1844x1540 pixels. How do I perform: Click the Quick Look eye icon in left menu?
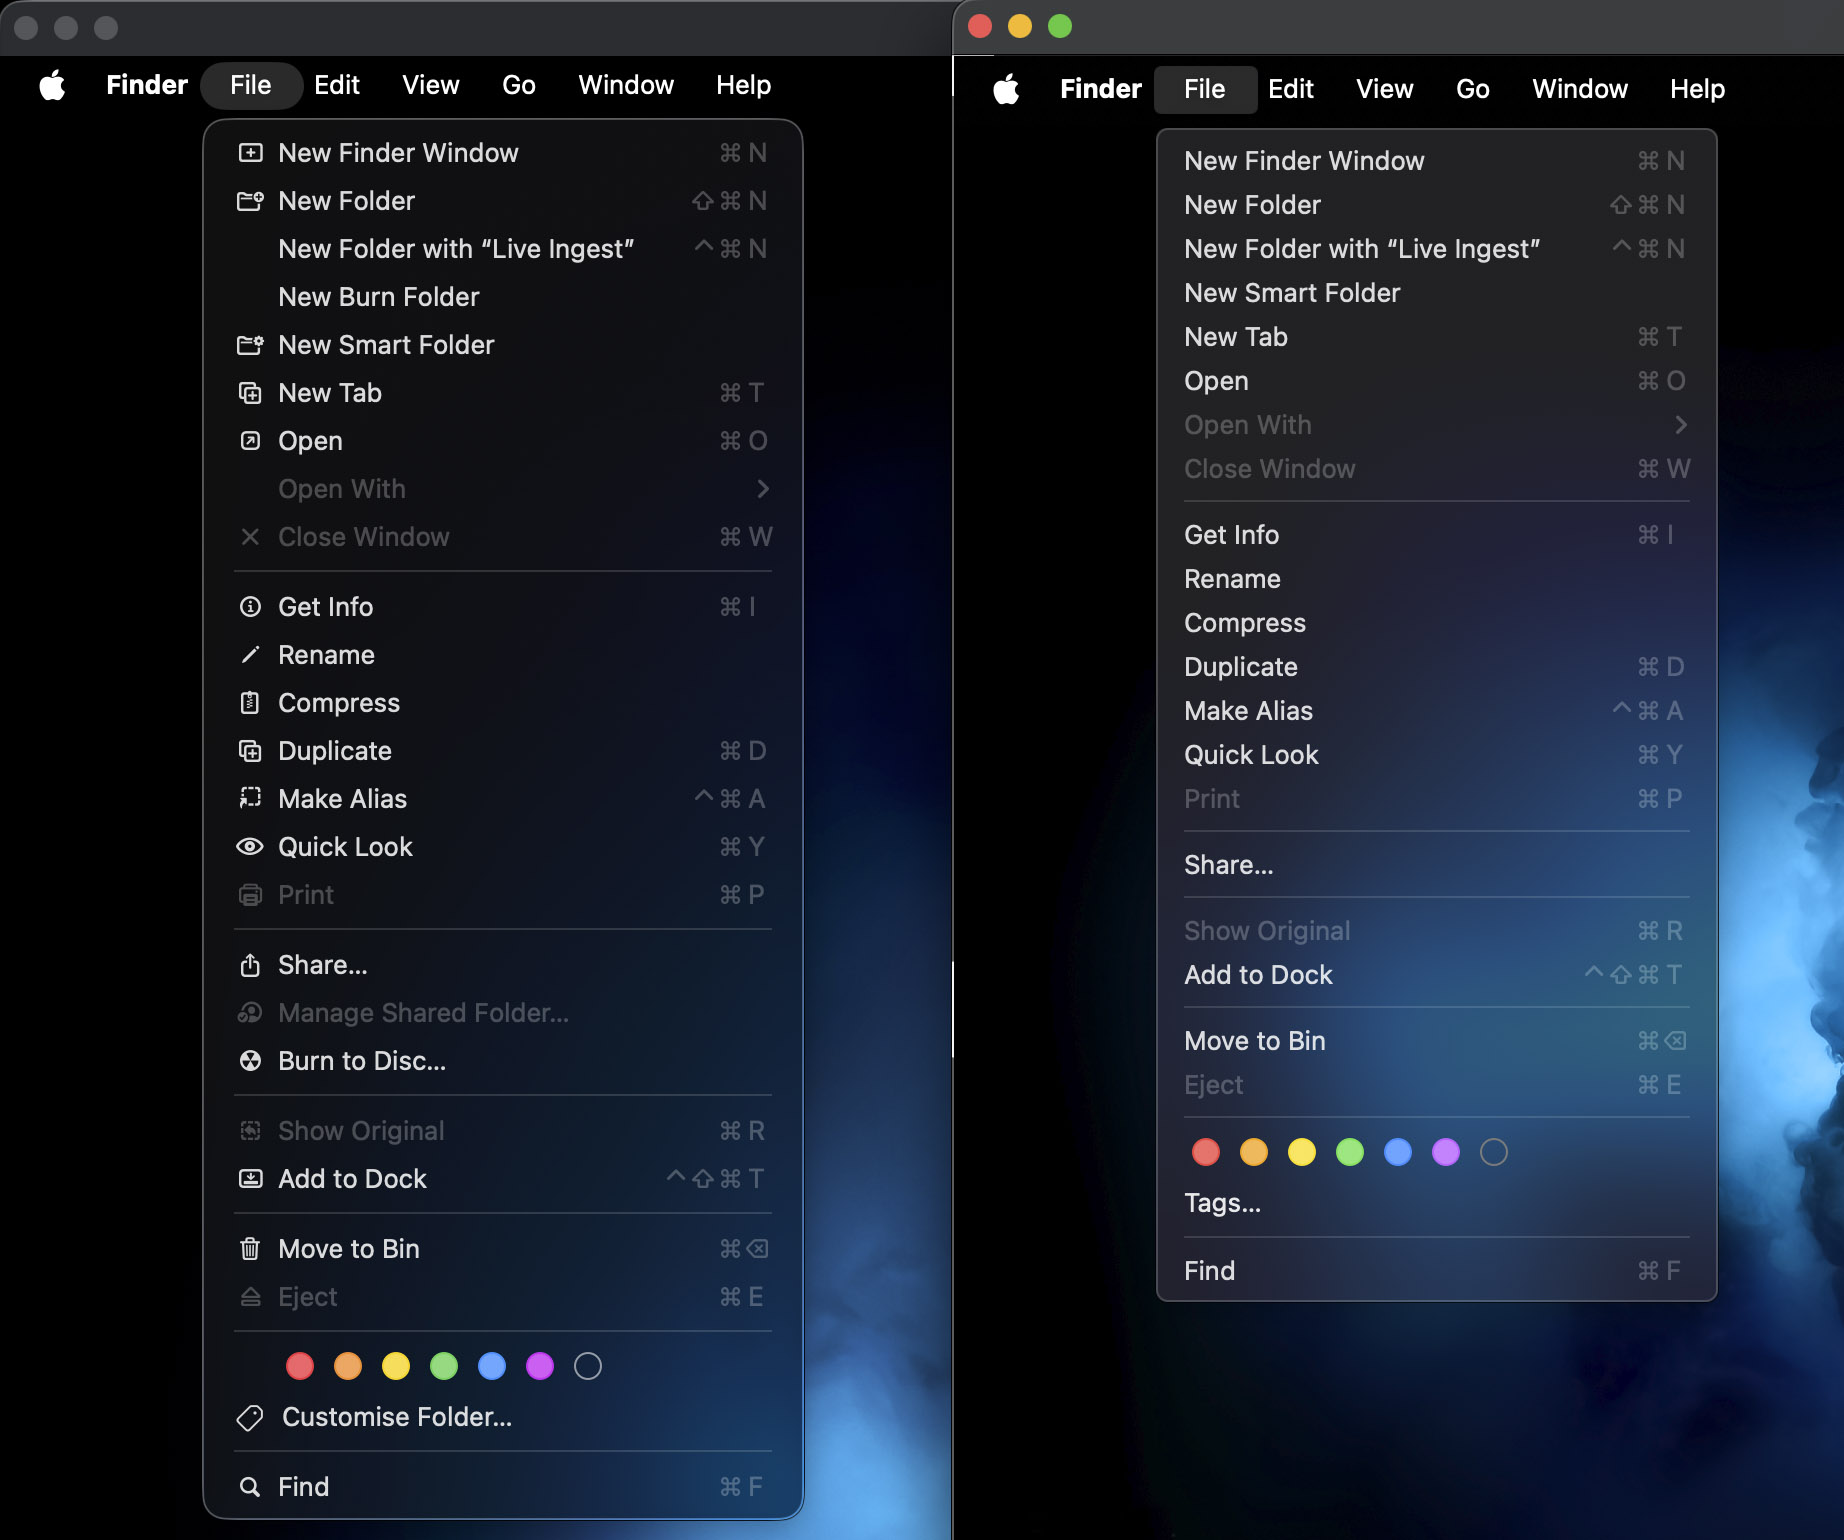250,847
